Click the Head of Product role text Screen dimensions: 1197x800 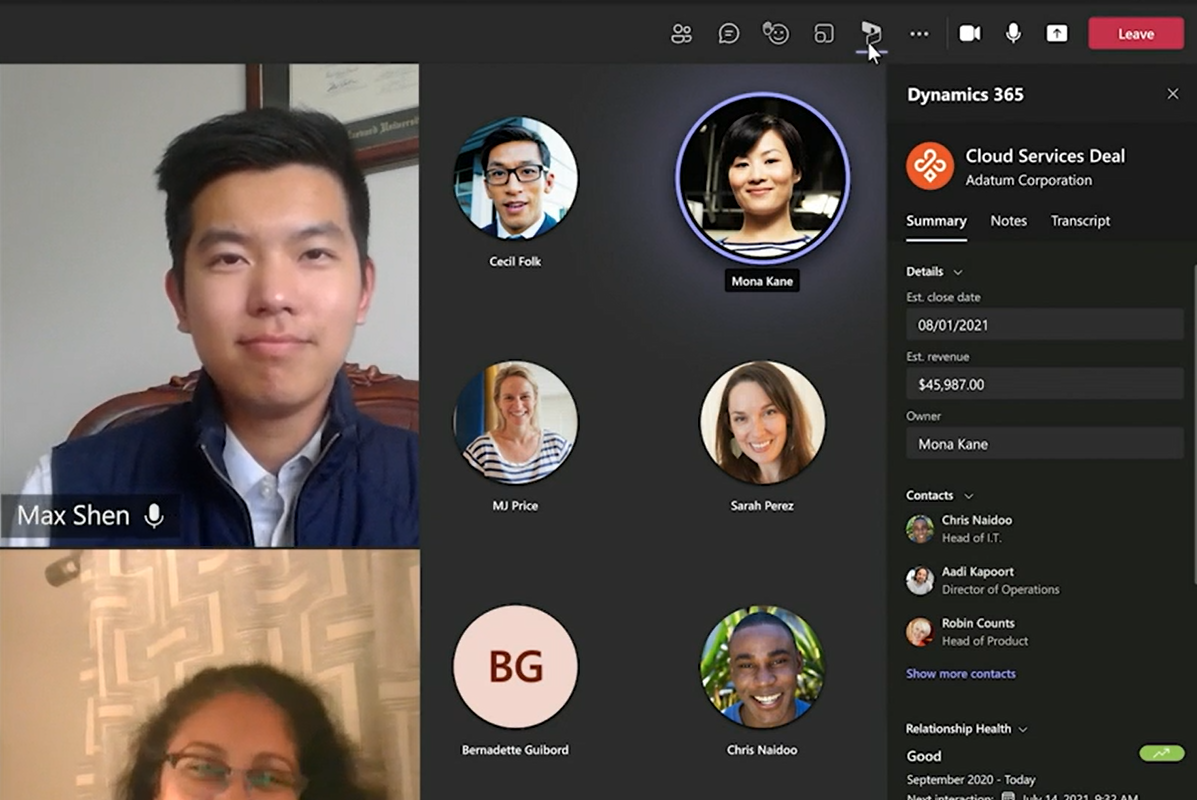pyautogui.click(x=985, y=641)
